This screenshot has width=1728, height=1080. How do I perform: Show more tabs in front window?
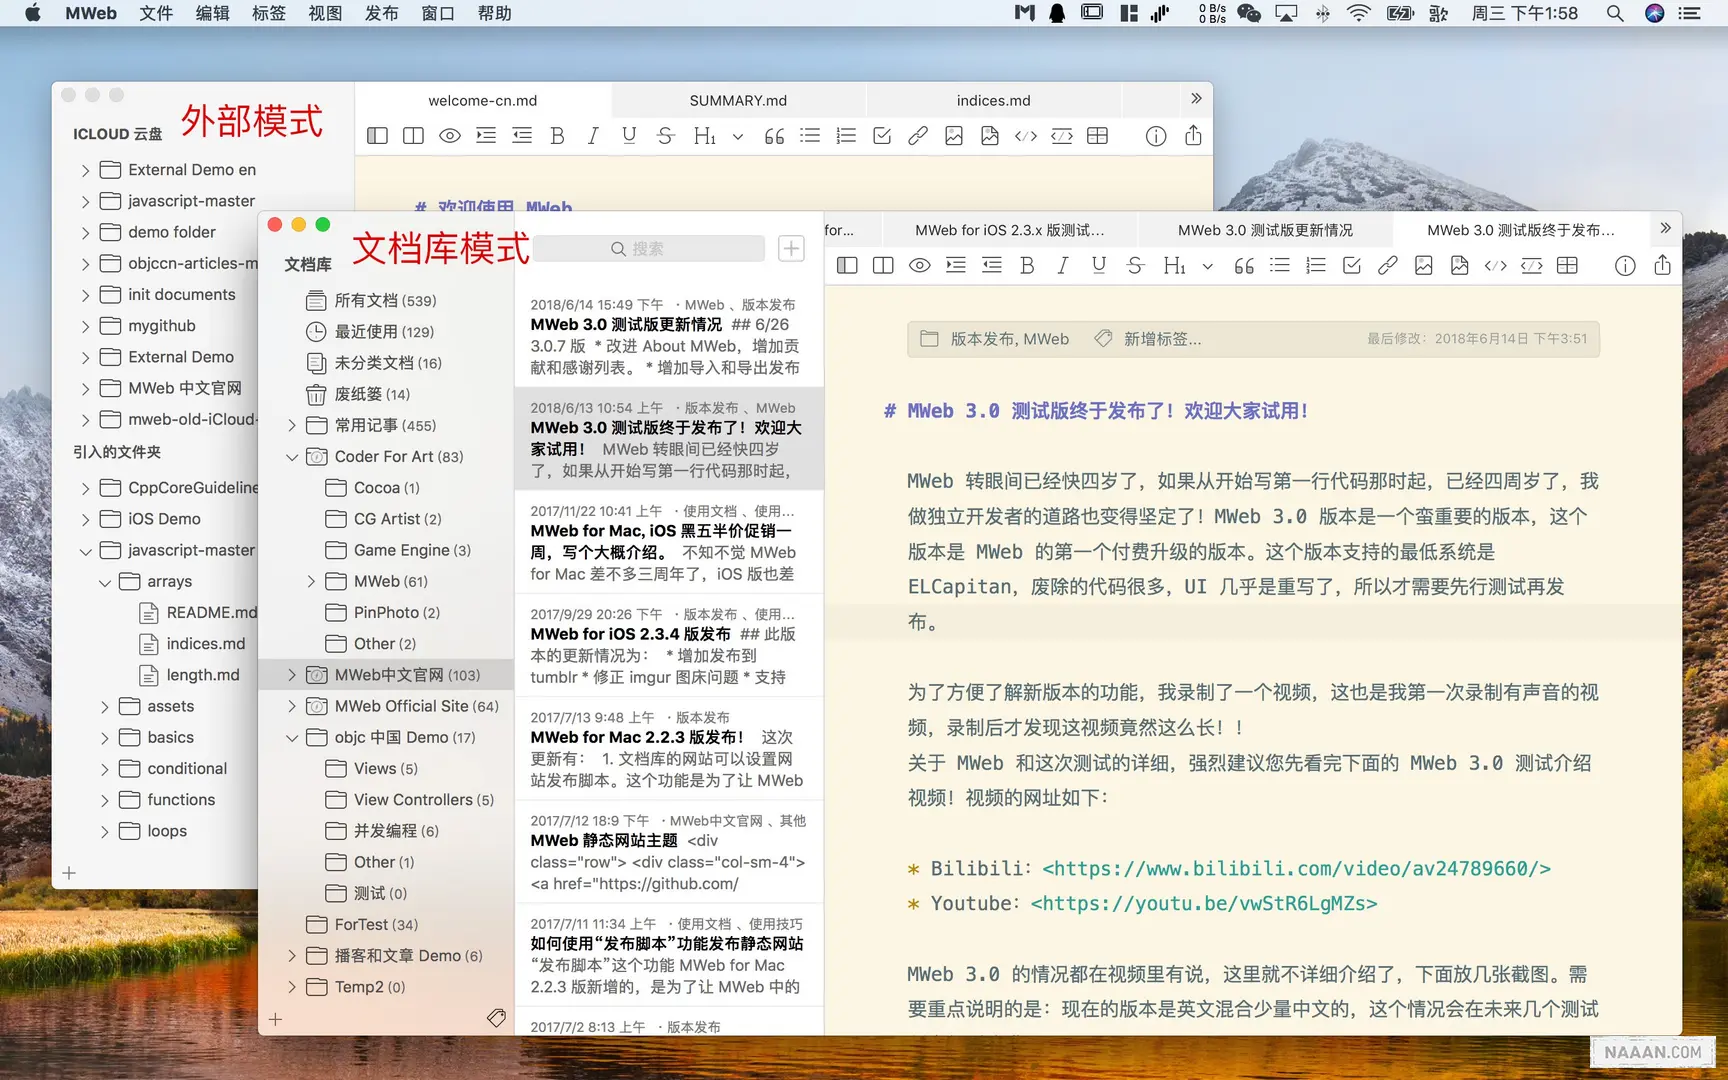pos(1665,228)
